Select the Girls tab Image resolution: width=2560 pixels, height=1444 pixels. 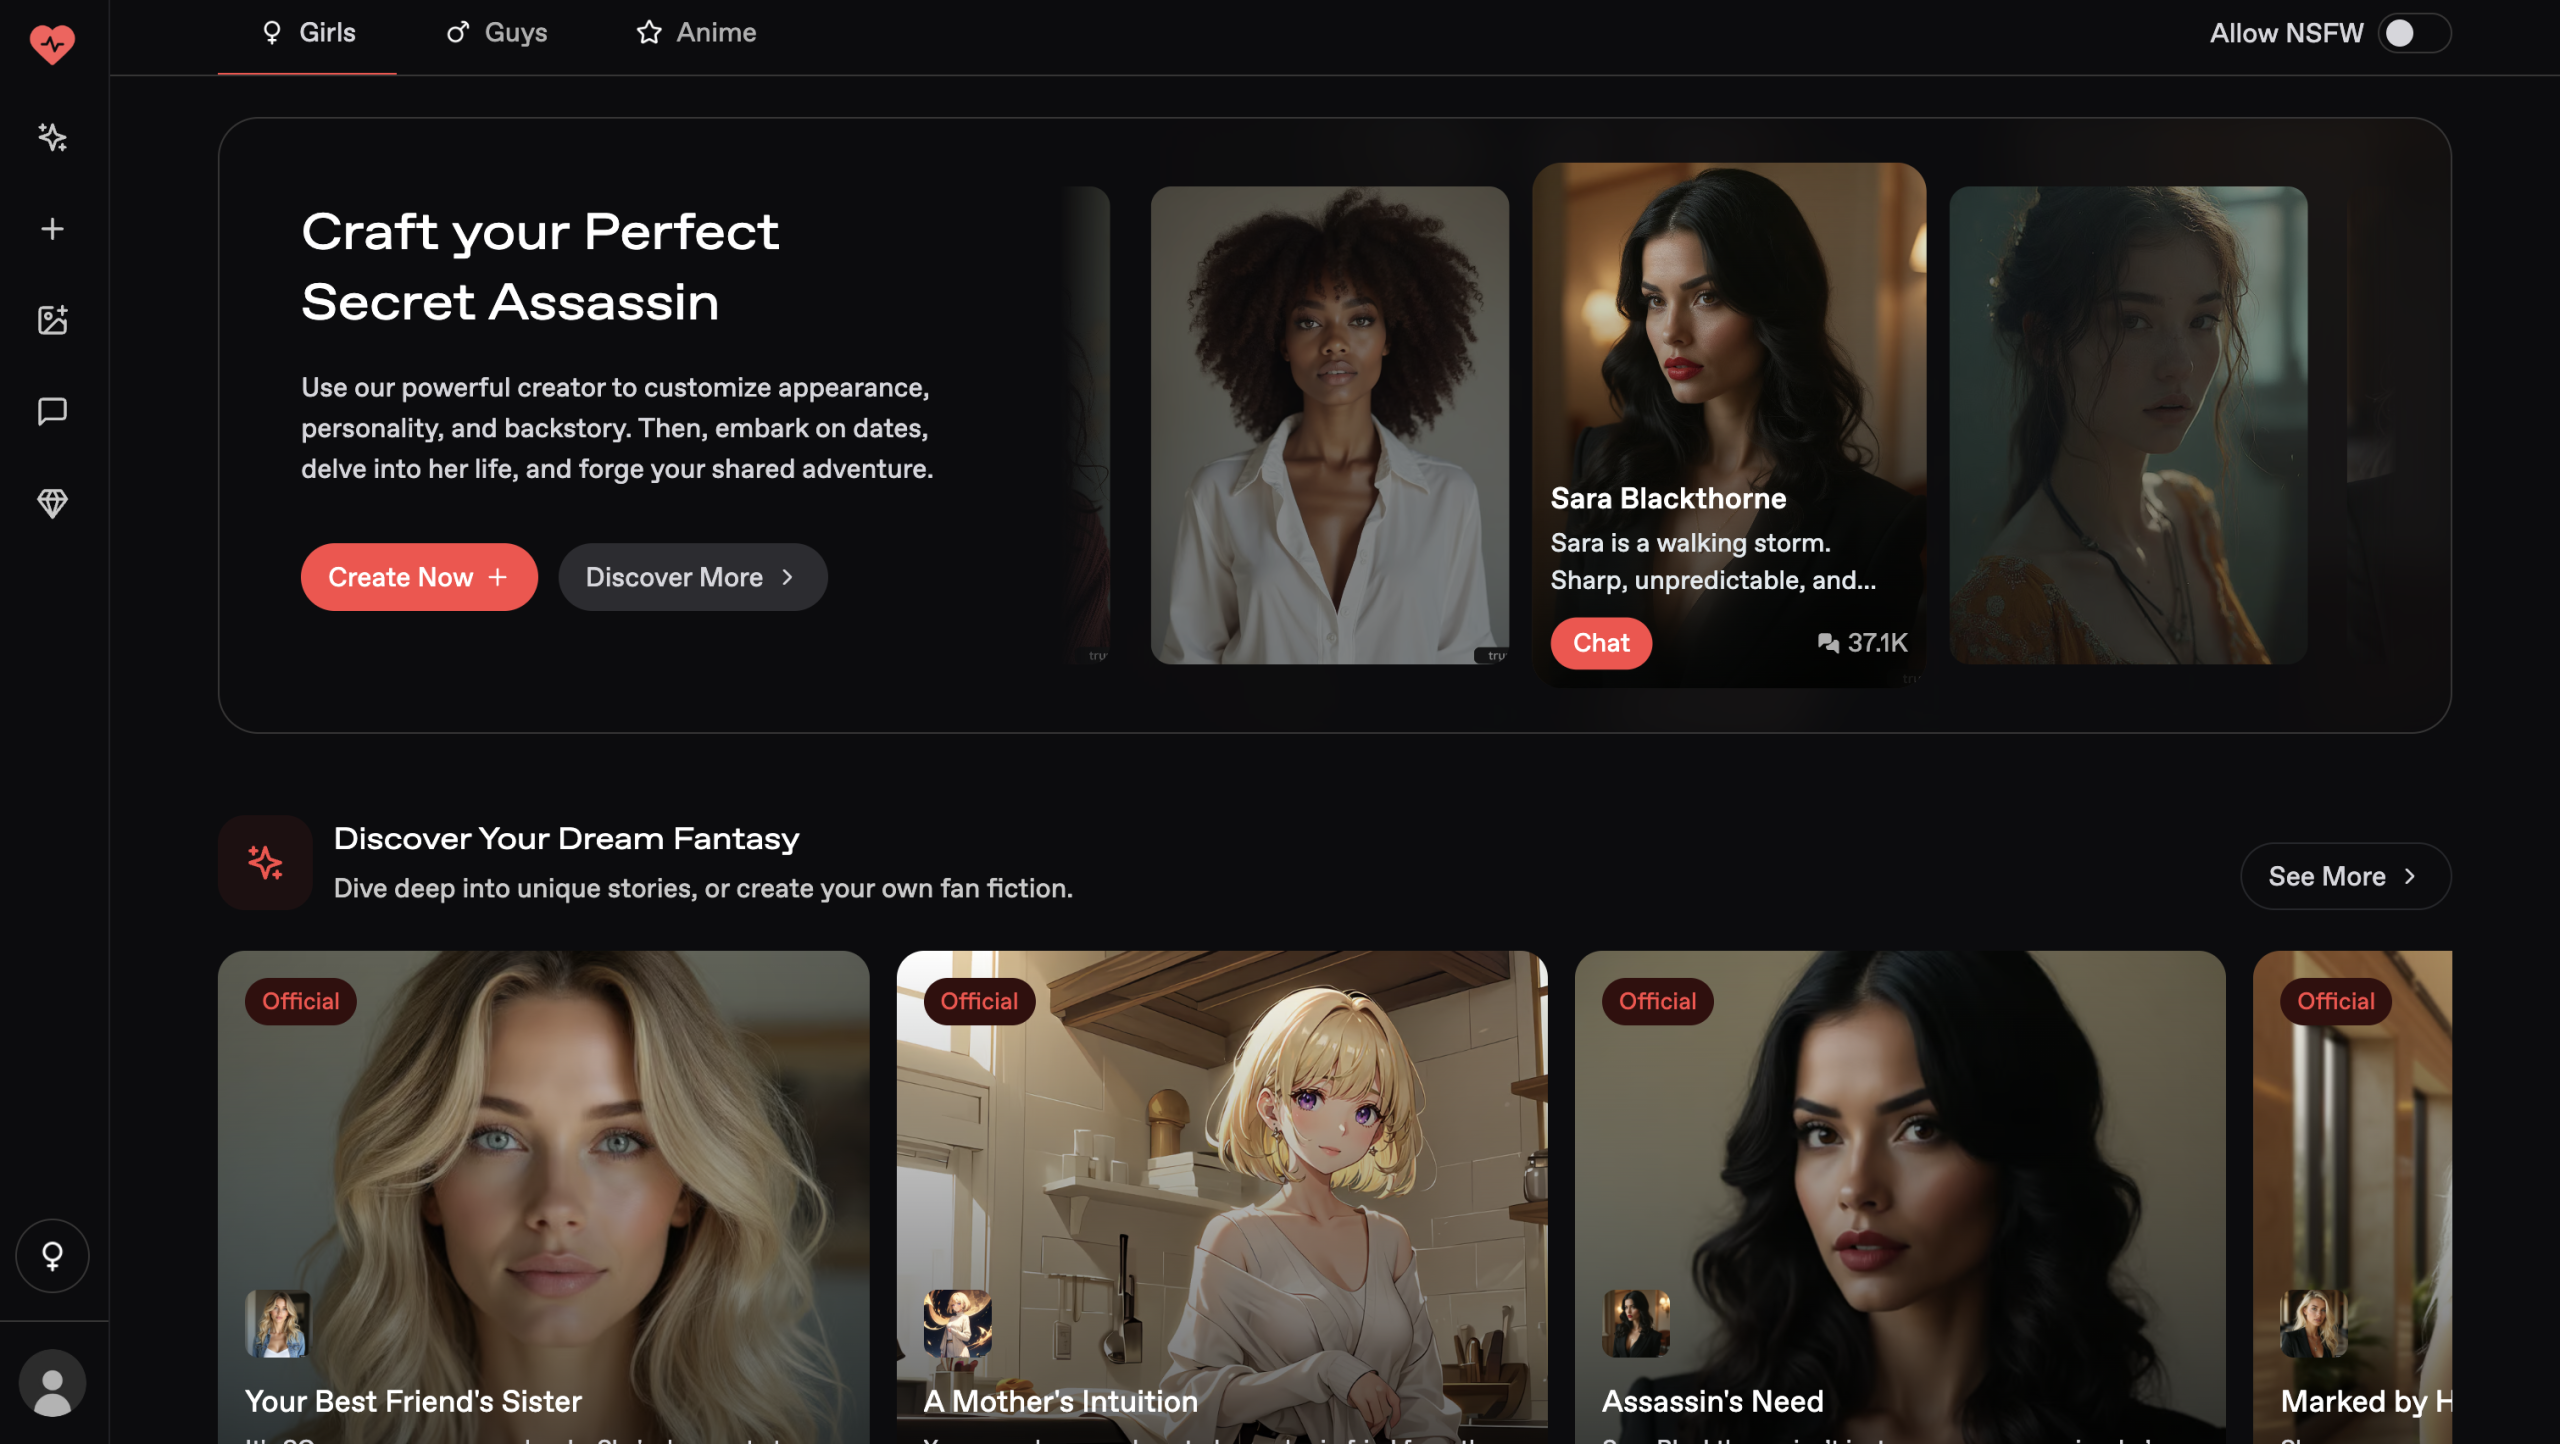(x=308, y=33)
